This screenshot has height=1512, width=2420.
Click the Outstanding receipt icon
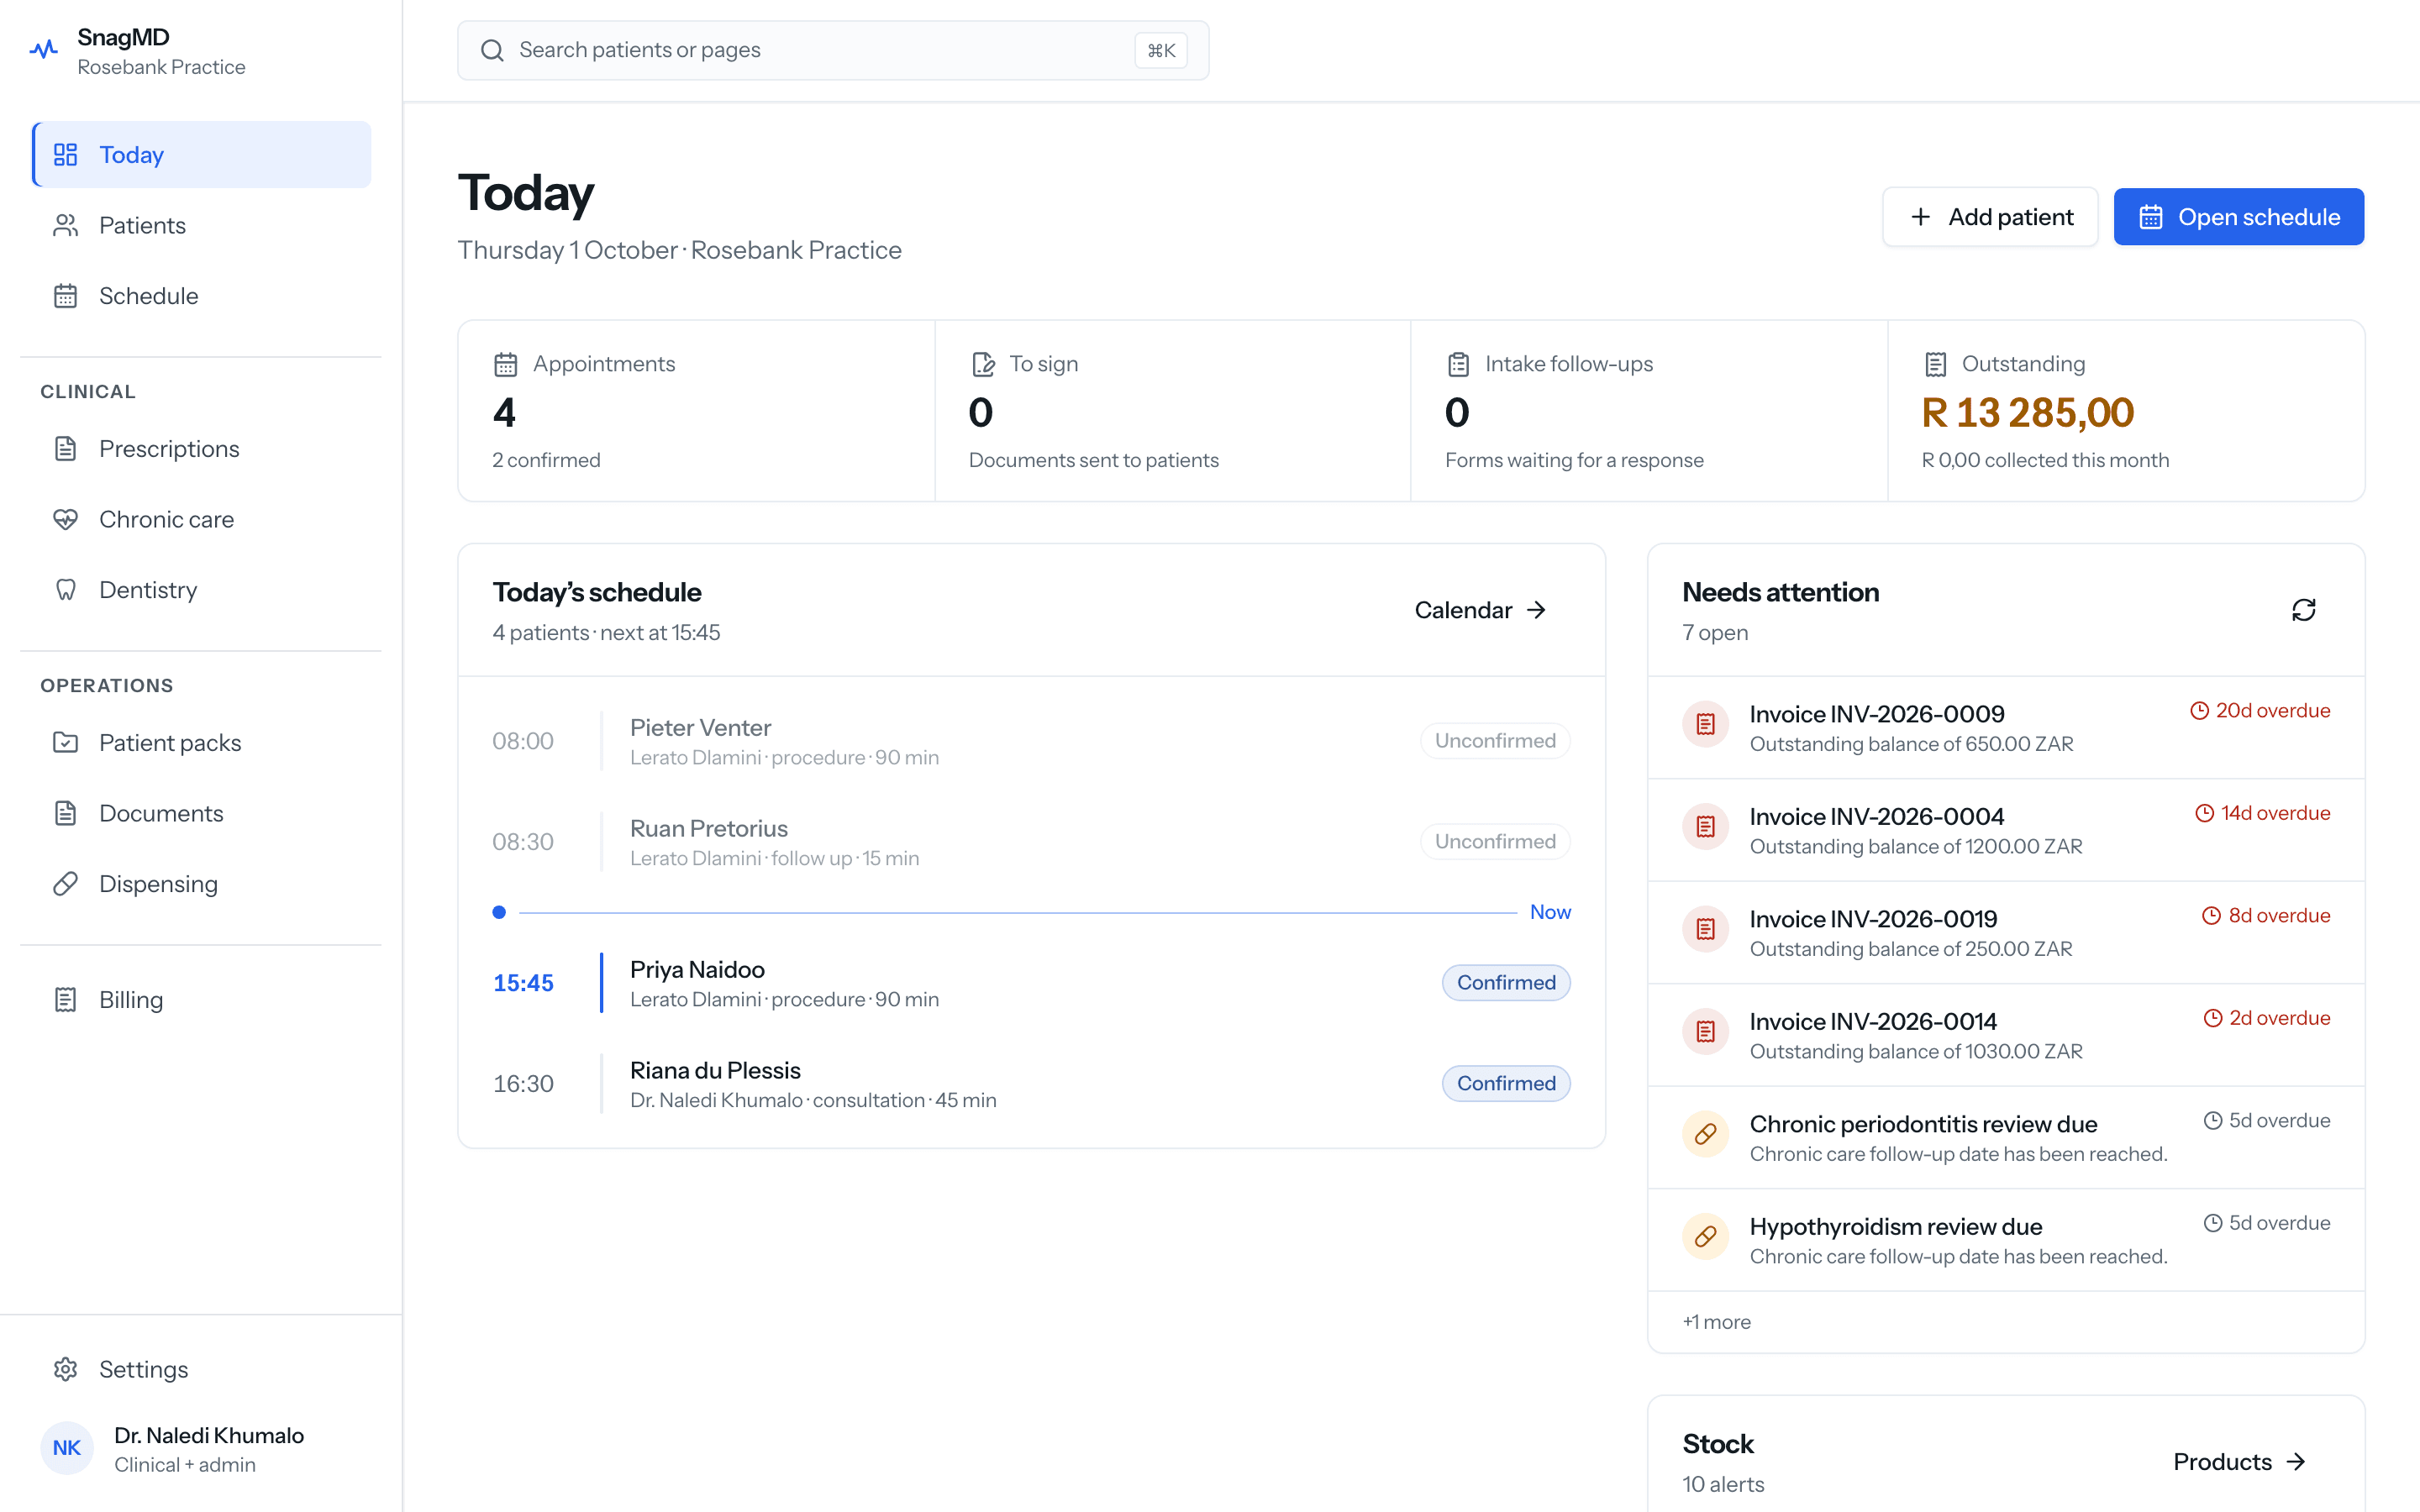[1935, 364]
